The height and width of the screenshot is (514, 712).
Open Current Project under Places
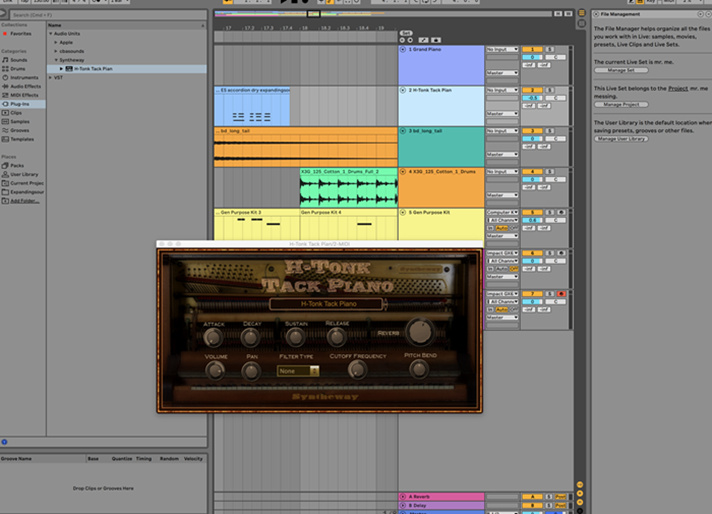[x=27, y=183]
